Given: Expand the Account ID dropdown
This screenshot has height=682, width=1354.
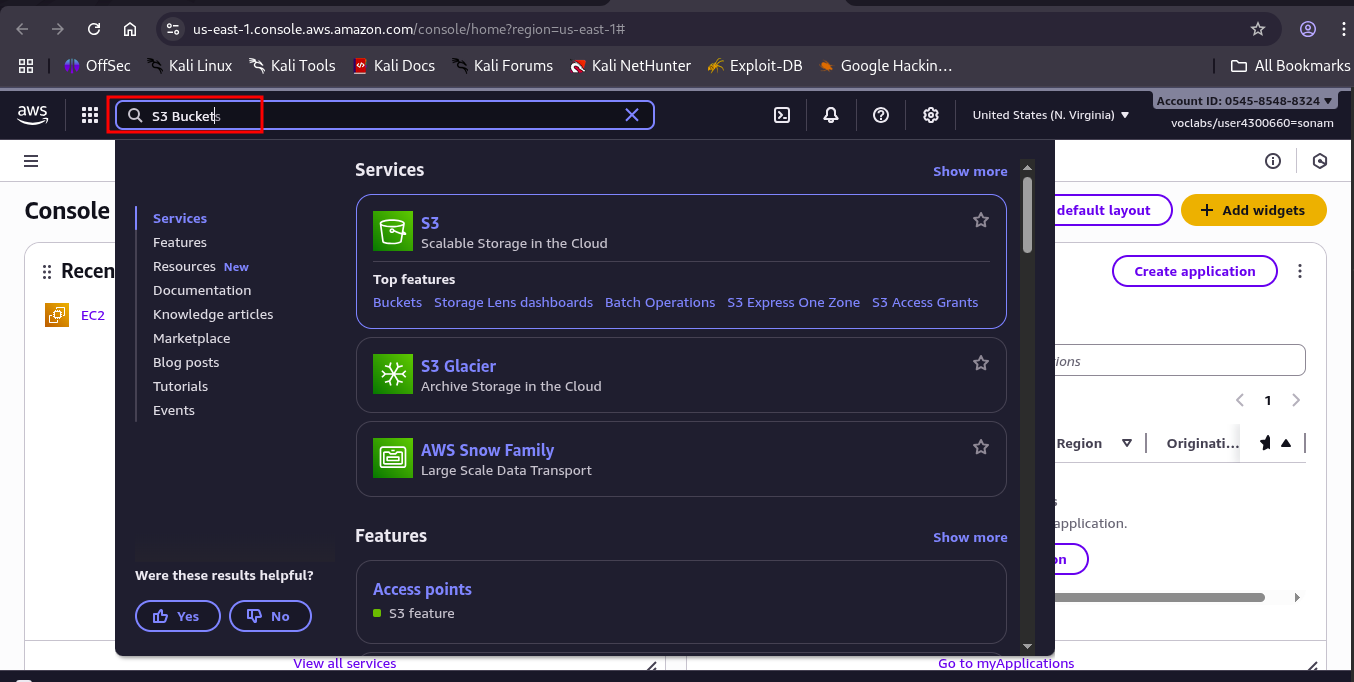Looking at the screenshot, I should coord(1245,101).
